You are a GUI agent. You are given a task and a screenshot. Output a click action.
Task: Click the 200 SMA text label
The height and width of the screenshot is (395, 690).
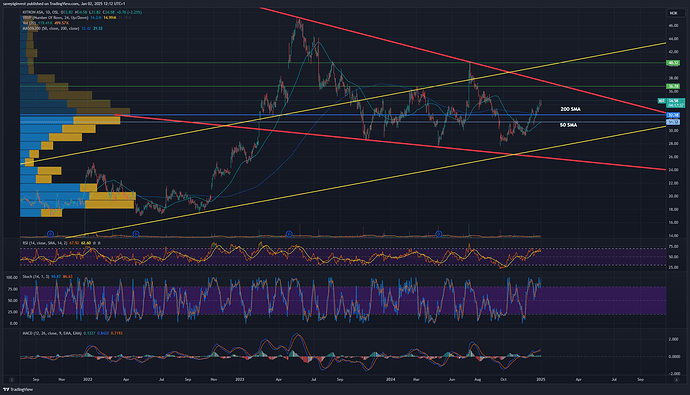(570, 109)
